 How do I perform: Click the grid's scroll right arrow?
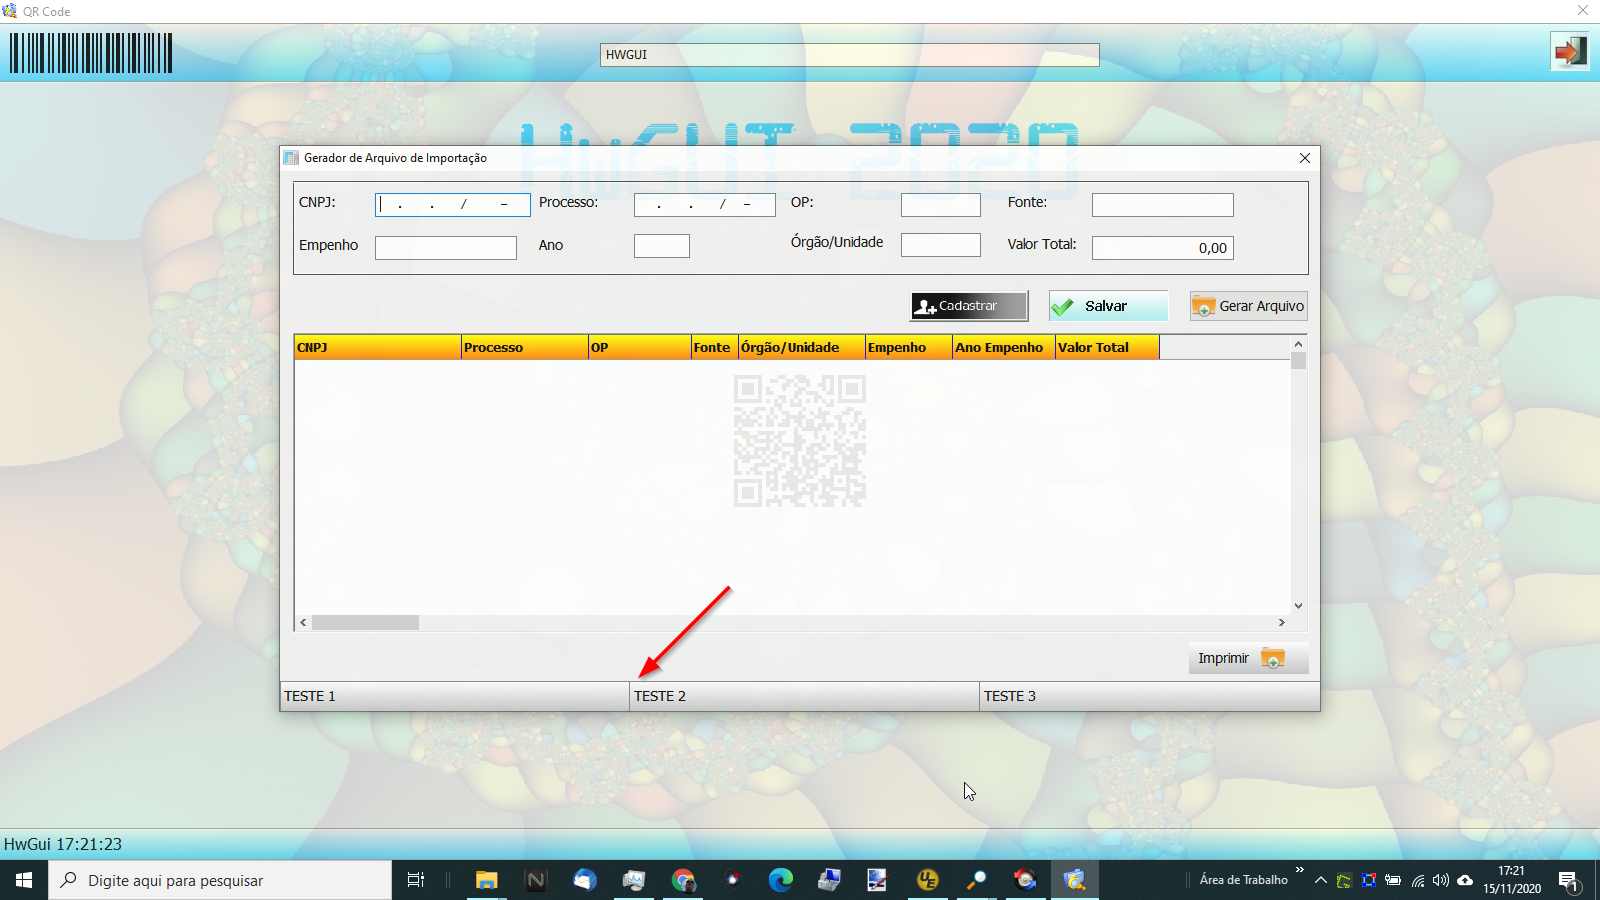point(1282,622)
